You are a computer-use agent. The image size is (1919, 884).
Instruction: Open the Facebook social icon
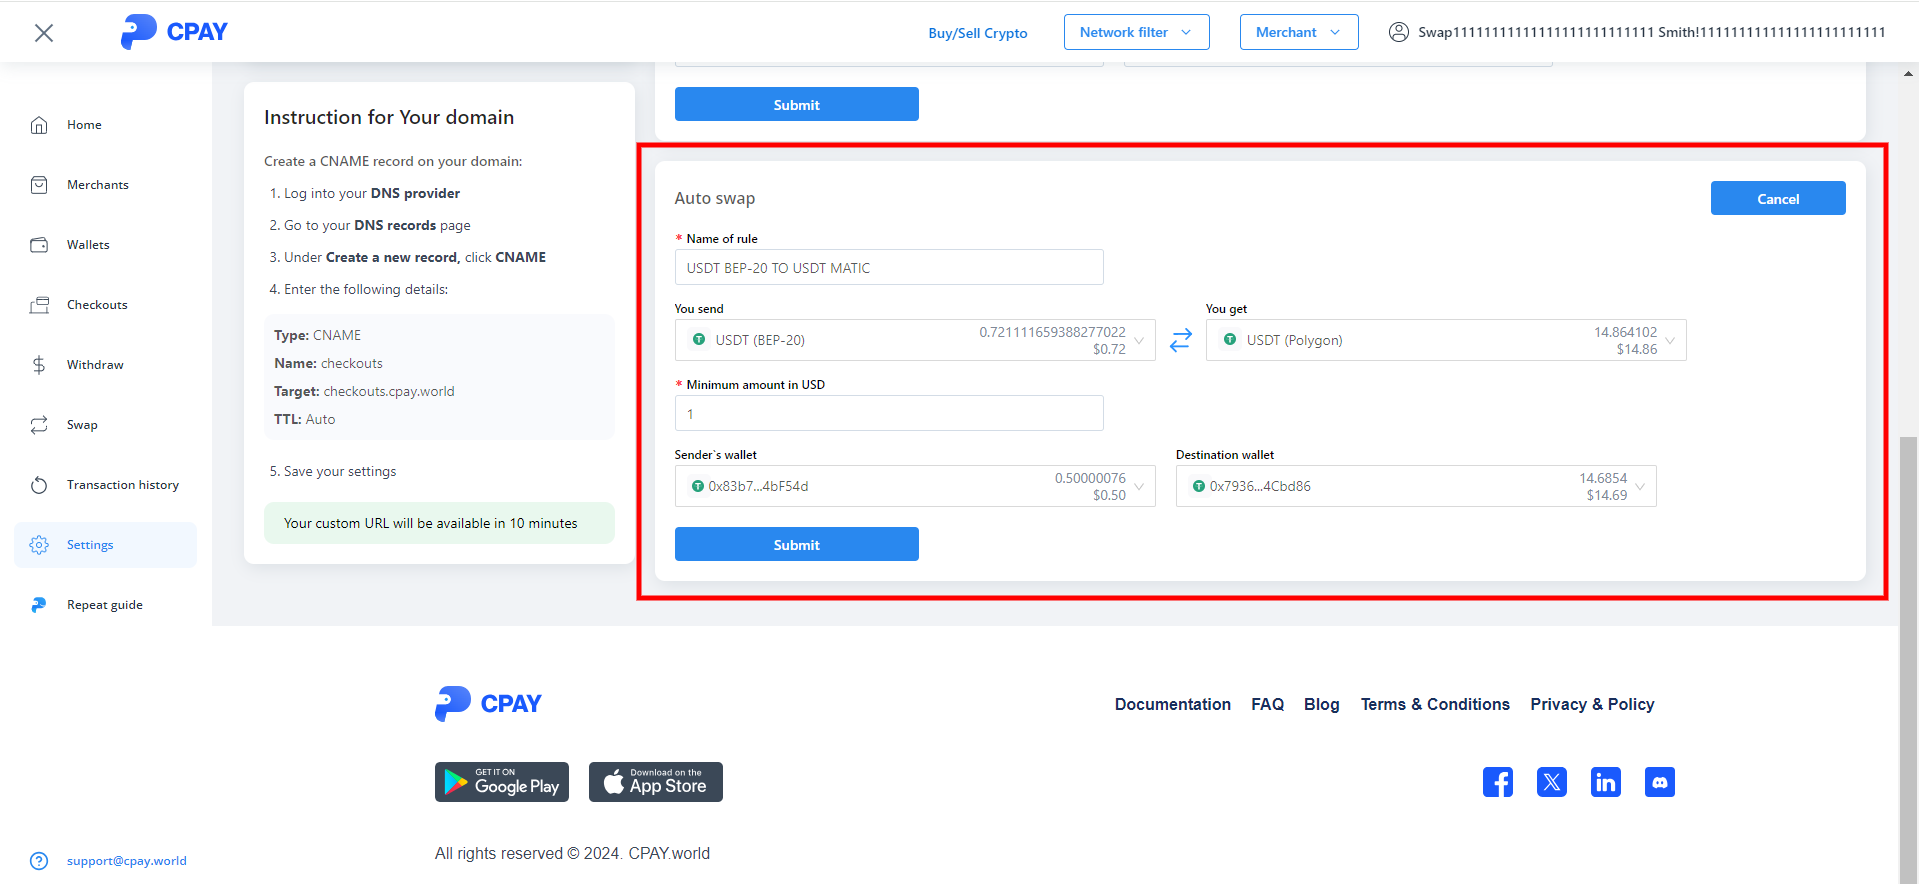(1497, 782)
